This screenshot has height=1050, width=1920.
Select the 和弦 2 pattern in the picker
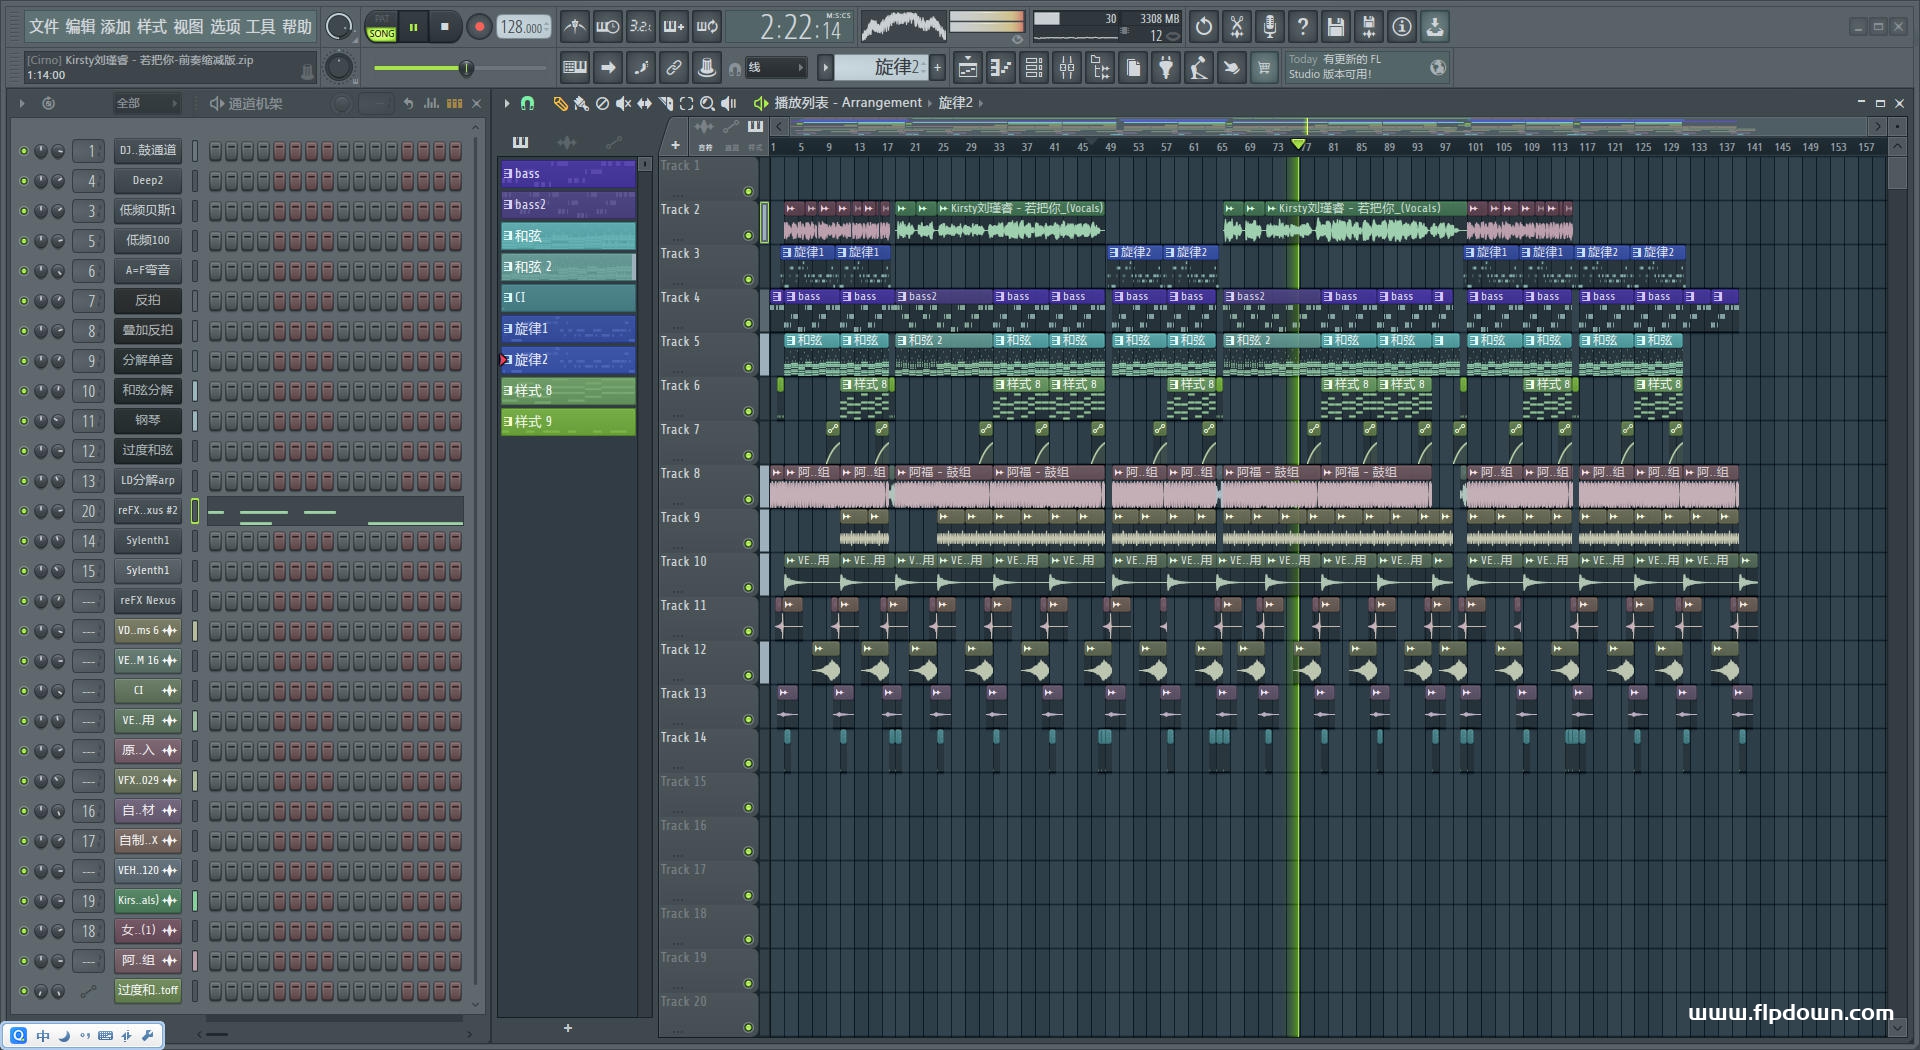click(567, 267)
